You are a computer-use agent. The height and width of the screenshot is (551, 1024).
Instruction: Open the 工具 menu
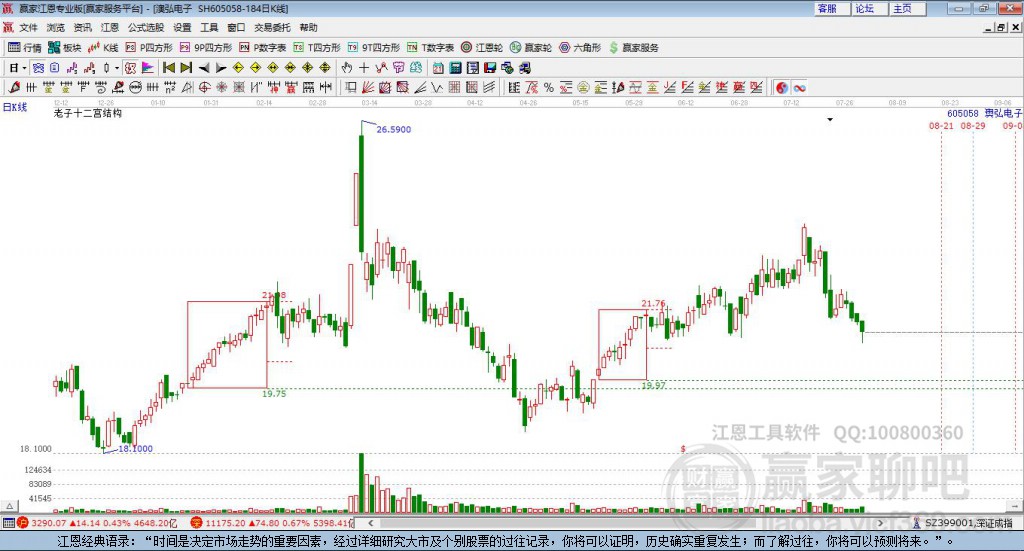click(209, 27)
